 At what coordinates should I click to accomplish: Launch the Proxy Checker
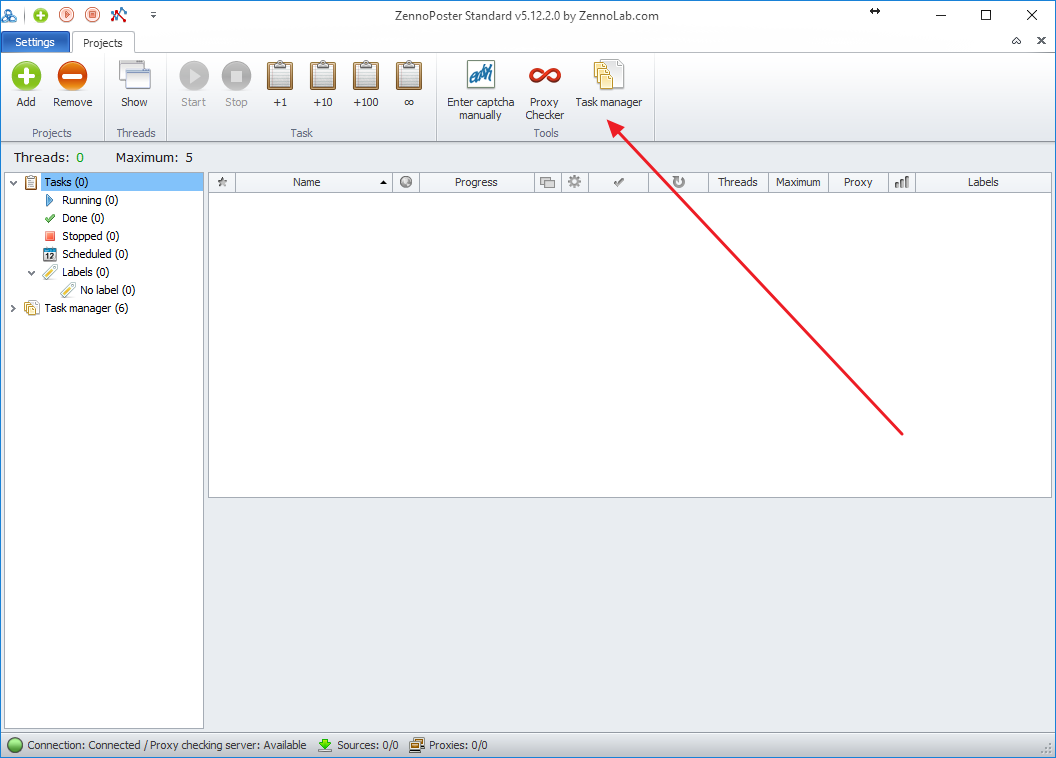click(x=544, y=90)
